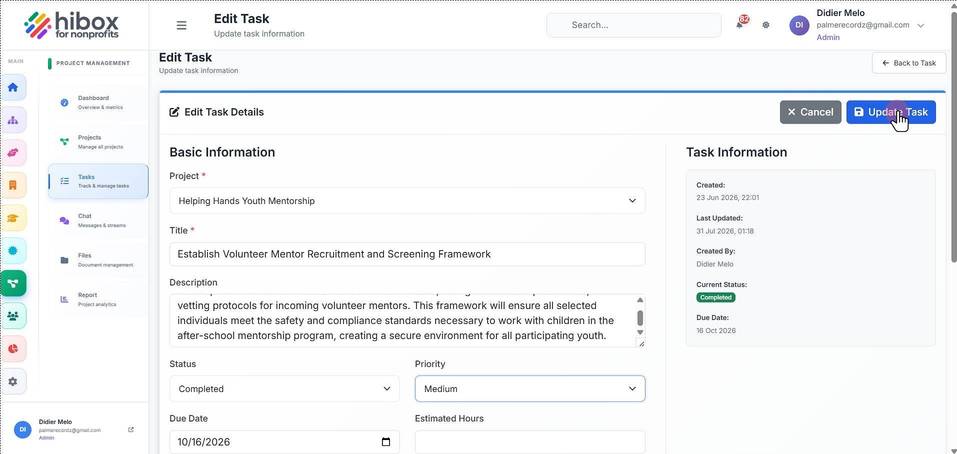The width and height of the screenshot is (957, 454).
Task: Toggle the hamburger menu icon
Action: pos(181,25)
